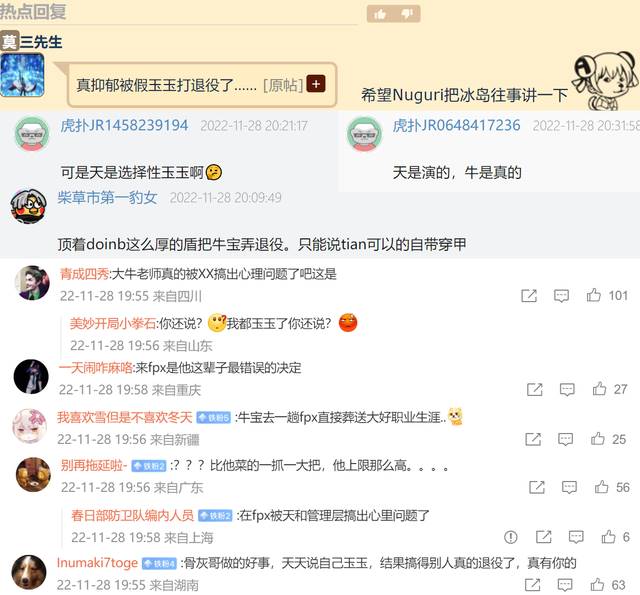The image size is (640, 595).
Task: Open replies on 别再拖延啦- comment
Action: pos(569,487)
